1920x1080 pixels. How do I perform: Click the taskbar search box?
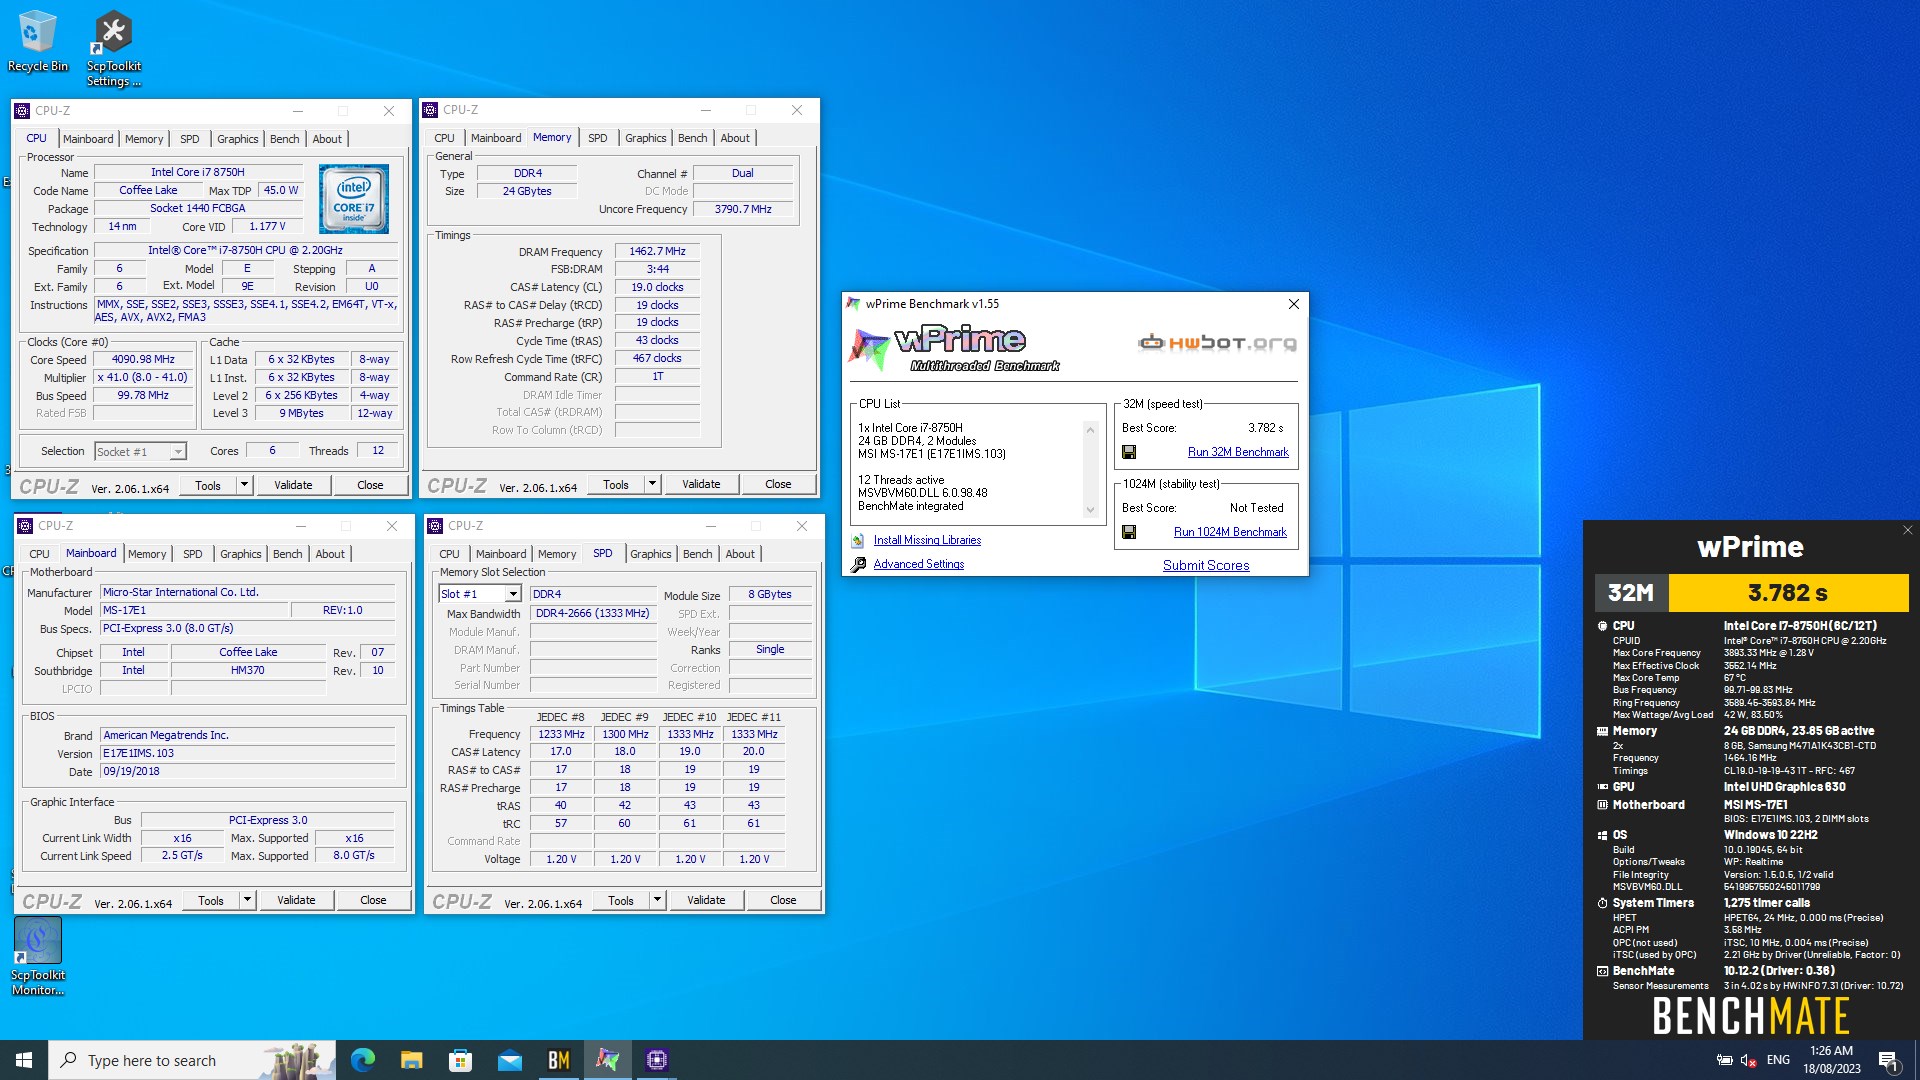click(190, 1060)
